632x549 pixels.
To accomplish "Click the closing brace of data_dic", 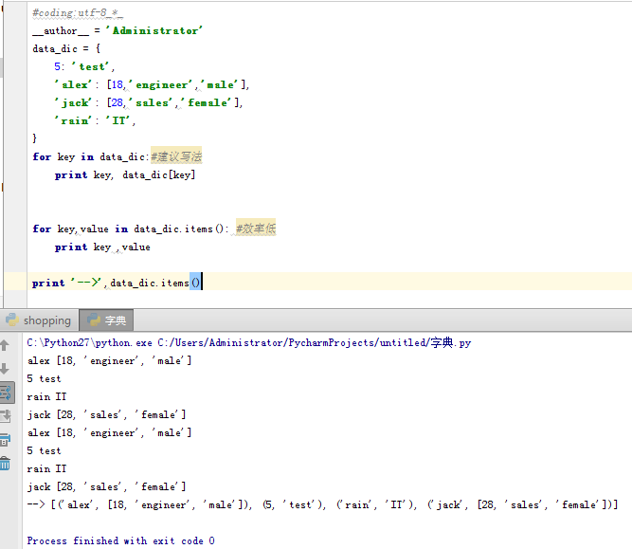I will [34, 138].
